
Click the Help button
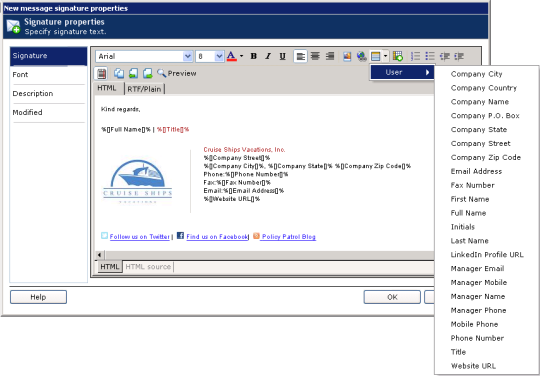38,297
